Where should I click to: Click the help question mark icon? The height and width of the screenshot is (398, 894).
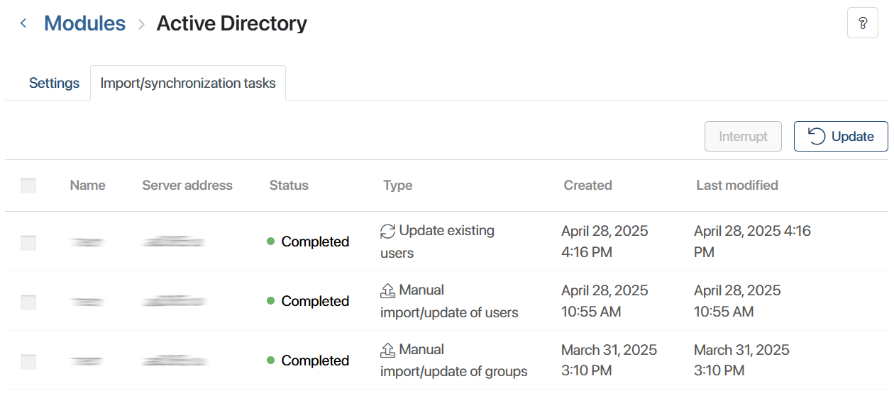862,23
